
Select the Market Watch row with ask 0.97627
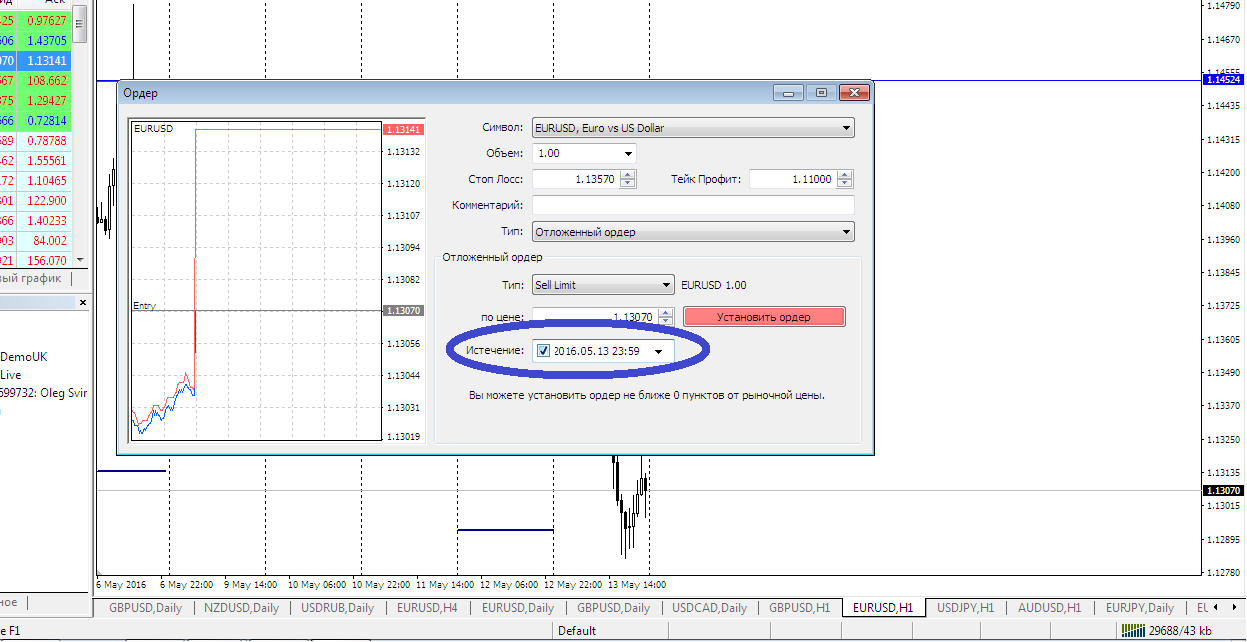pyautogui.click(x=36, y=20)
